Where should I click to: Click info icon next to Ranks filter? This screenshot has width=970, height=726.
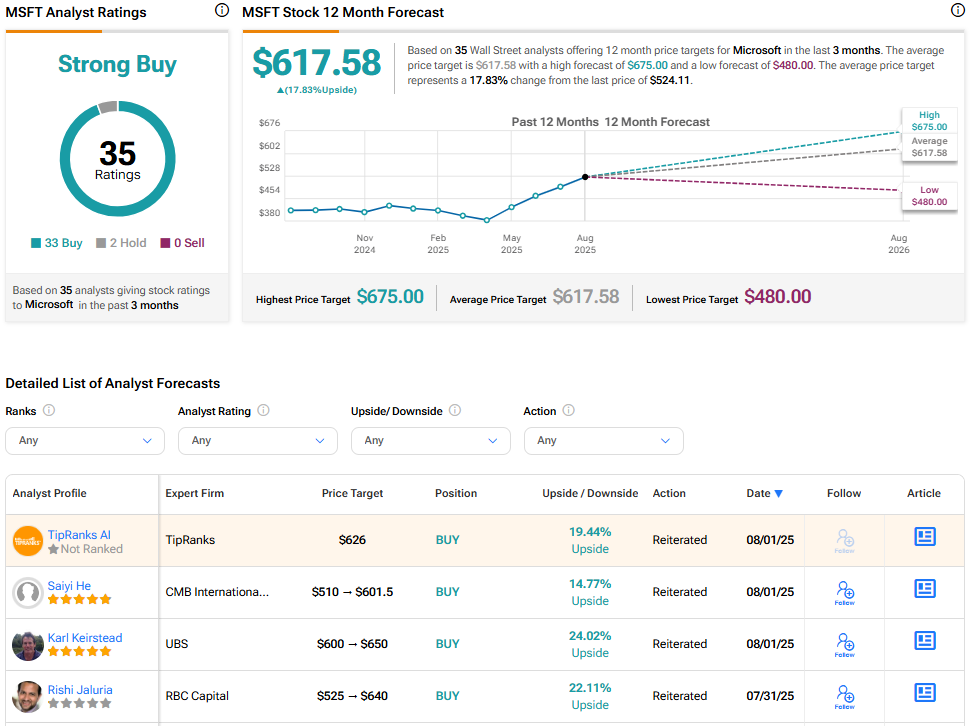pos(49,411)
